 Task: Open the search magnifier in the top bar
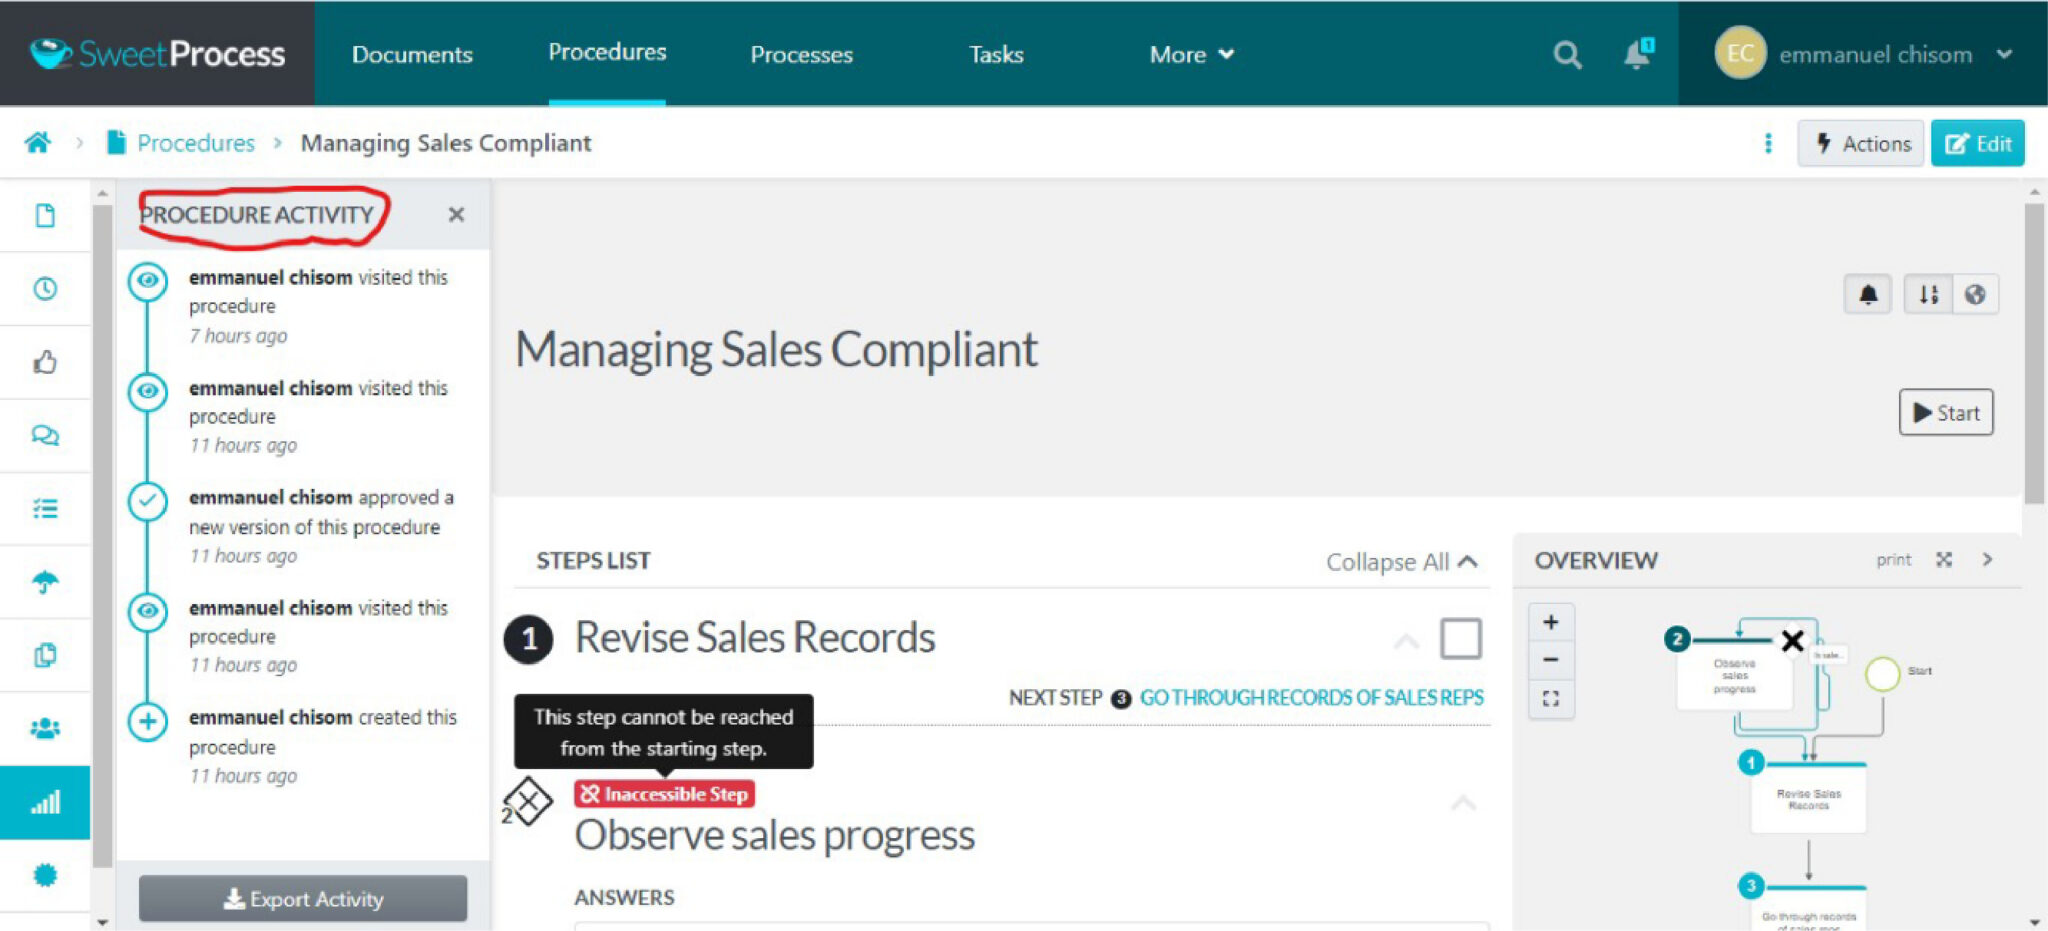1567,55
